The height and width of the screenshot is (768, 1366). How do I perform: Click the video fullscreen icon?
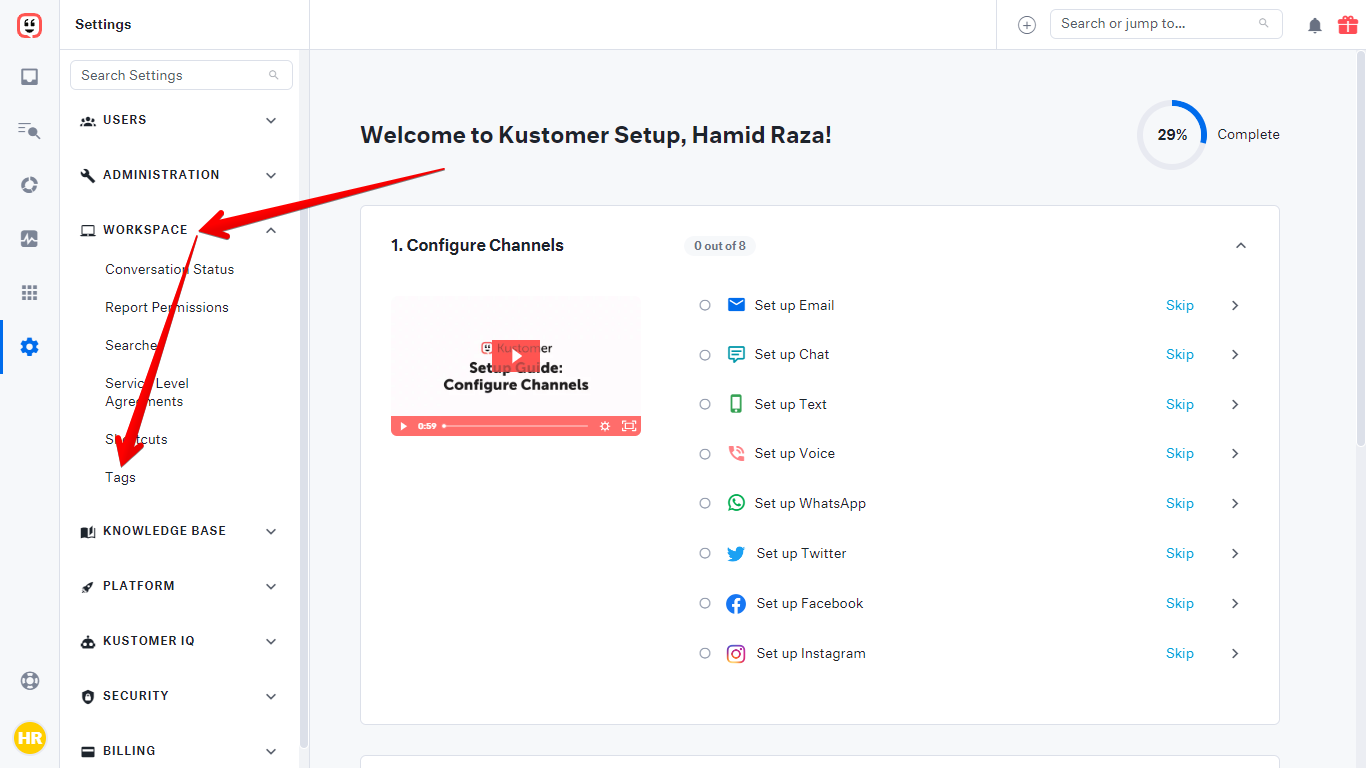[629, 426]
